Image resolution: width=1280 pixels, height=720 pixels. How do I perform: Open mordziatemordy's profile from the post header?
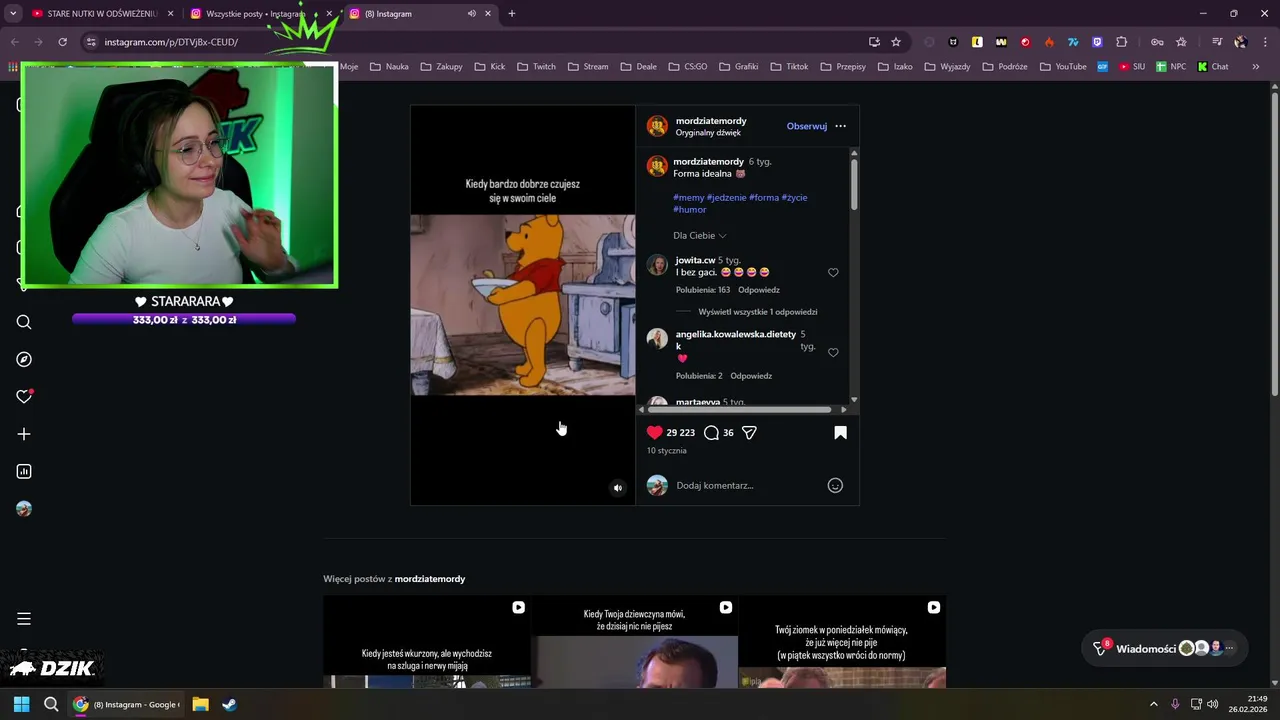(711, 121)
